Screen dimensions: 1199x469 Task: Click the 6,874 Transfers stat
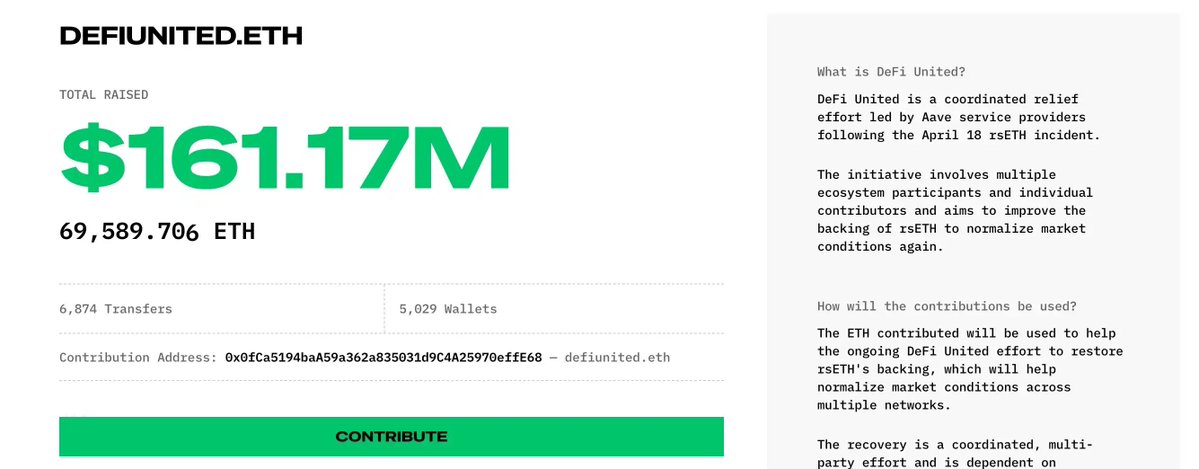115,309
